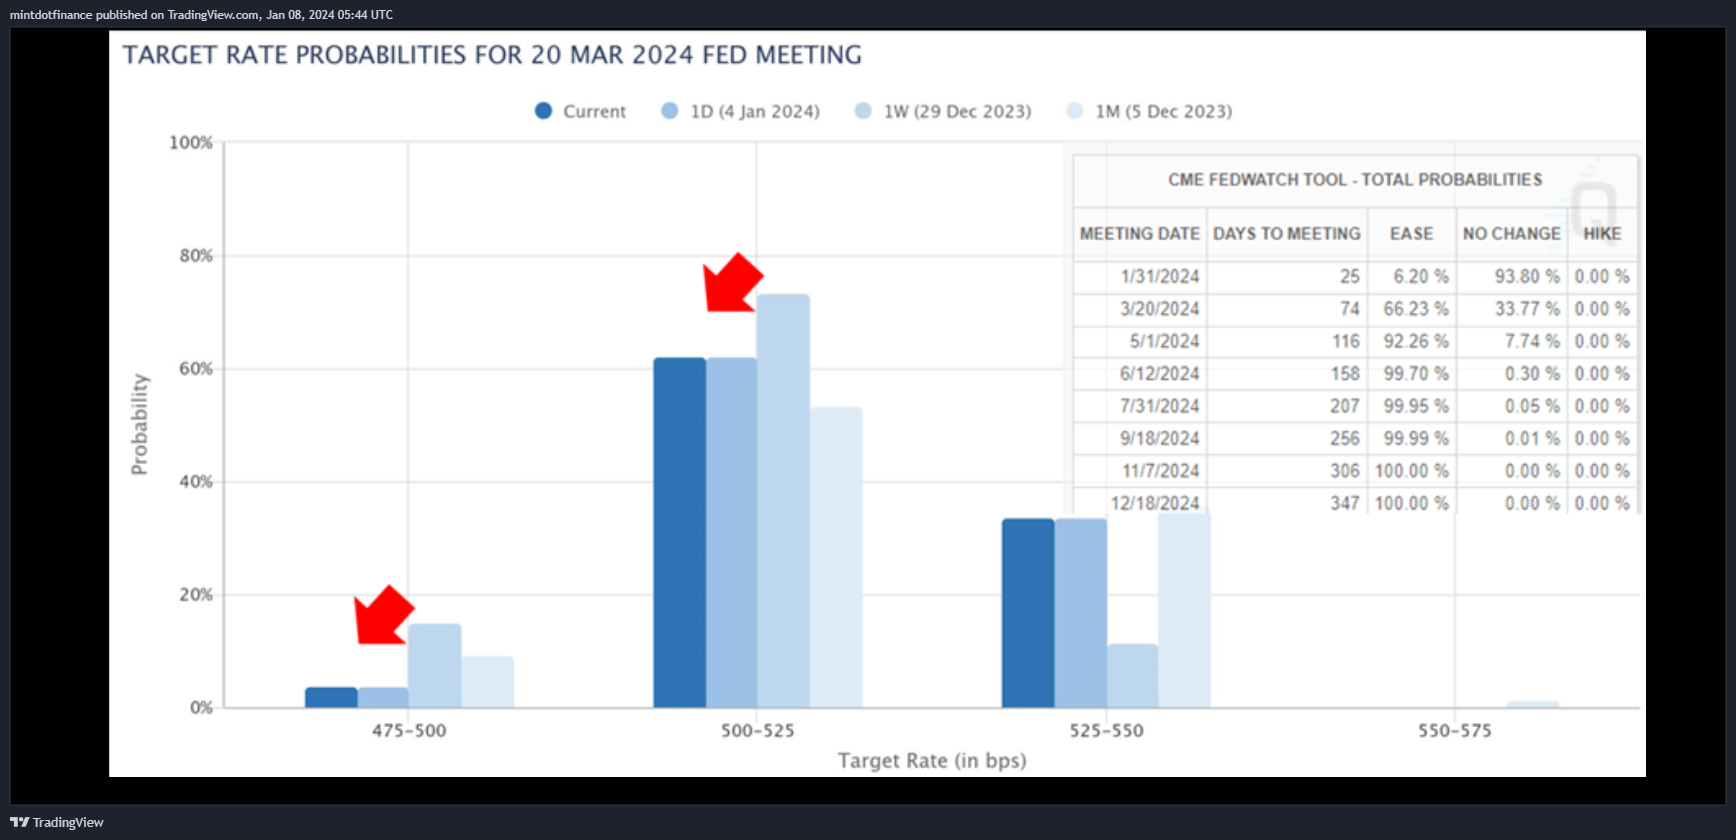The width and height of the screenshot is (1736, 840).
Task: Click the 99.99 % ease value
Action: coord(1416,438)
